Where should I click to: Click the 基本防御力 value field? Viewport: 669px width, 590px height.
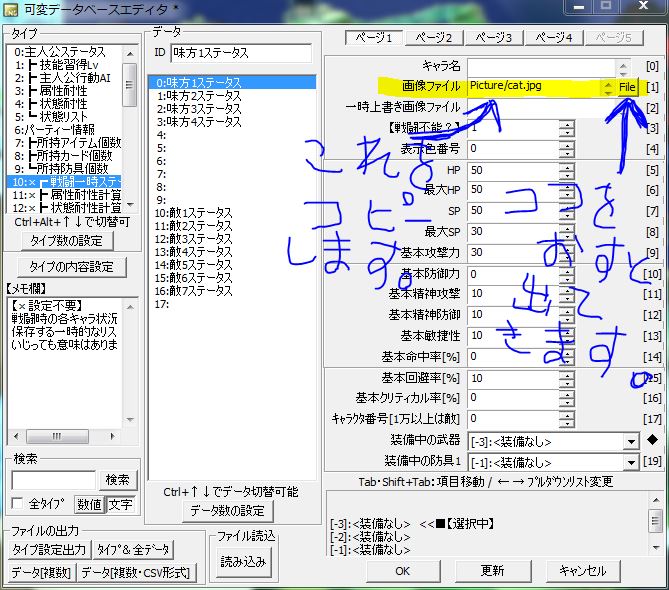click(x=513, y=274)
